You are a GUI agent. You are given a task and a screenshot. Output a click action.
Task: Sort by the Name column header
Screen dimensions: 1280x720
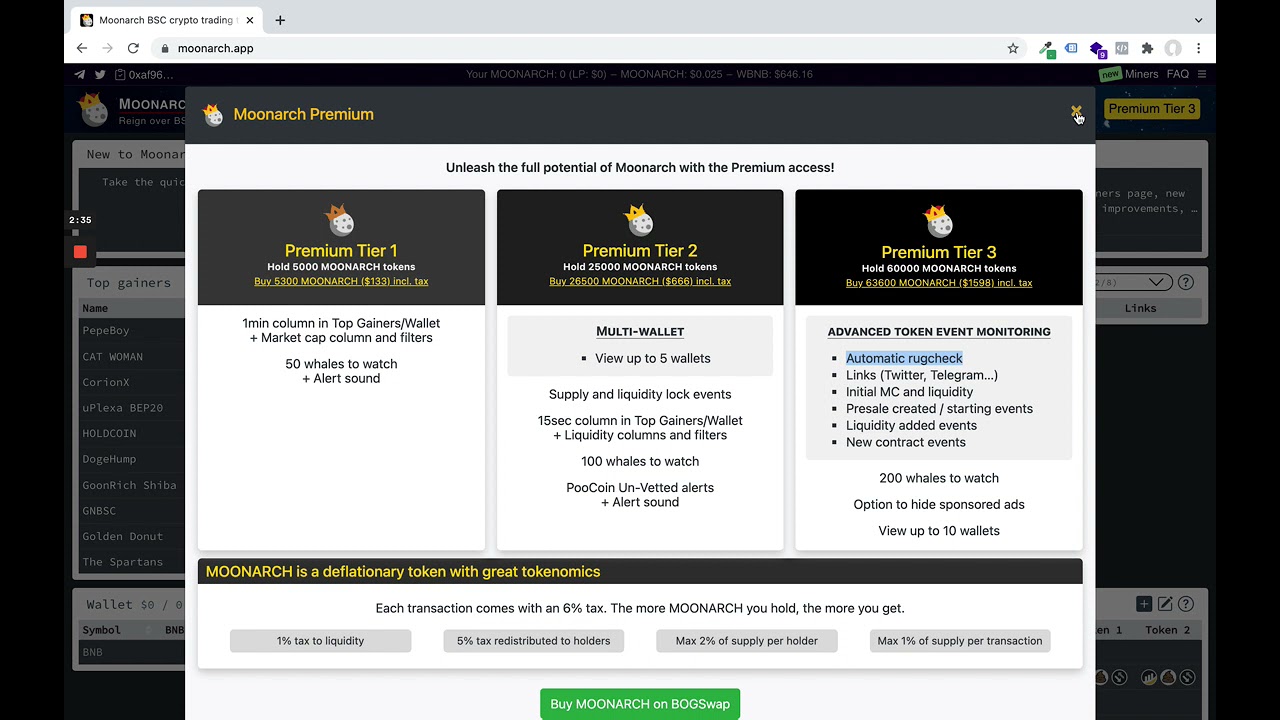coord(95,308)
